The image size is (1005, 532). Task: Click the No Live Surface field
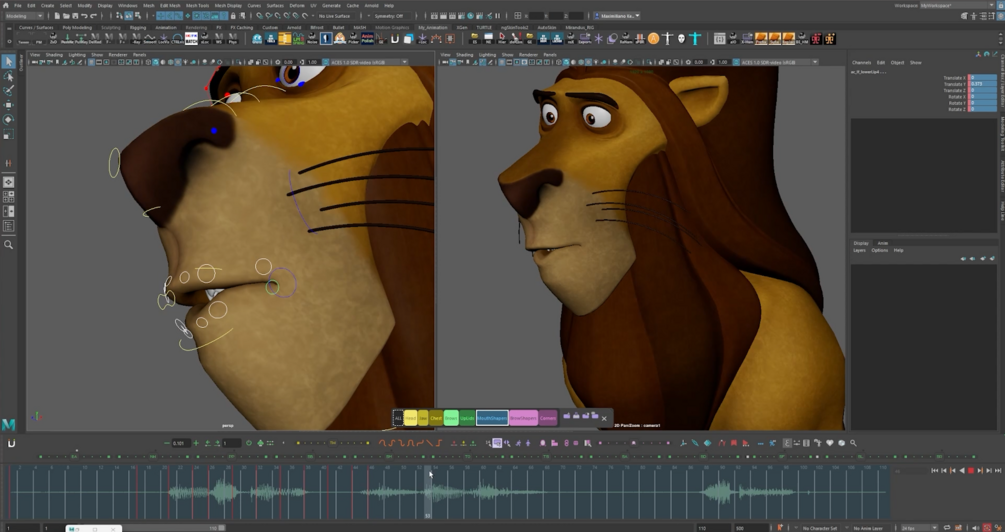(336, 16)
